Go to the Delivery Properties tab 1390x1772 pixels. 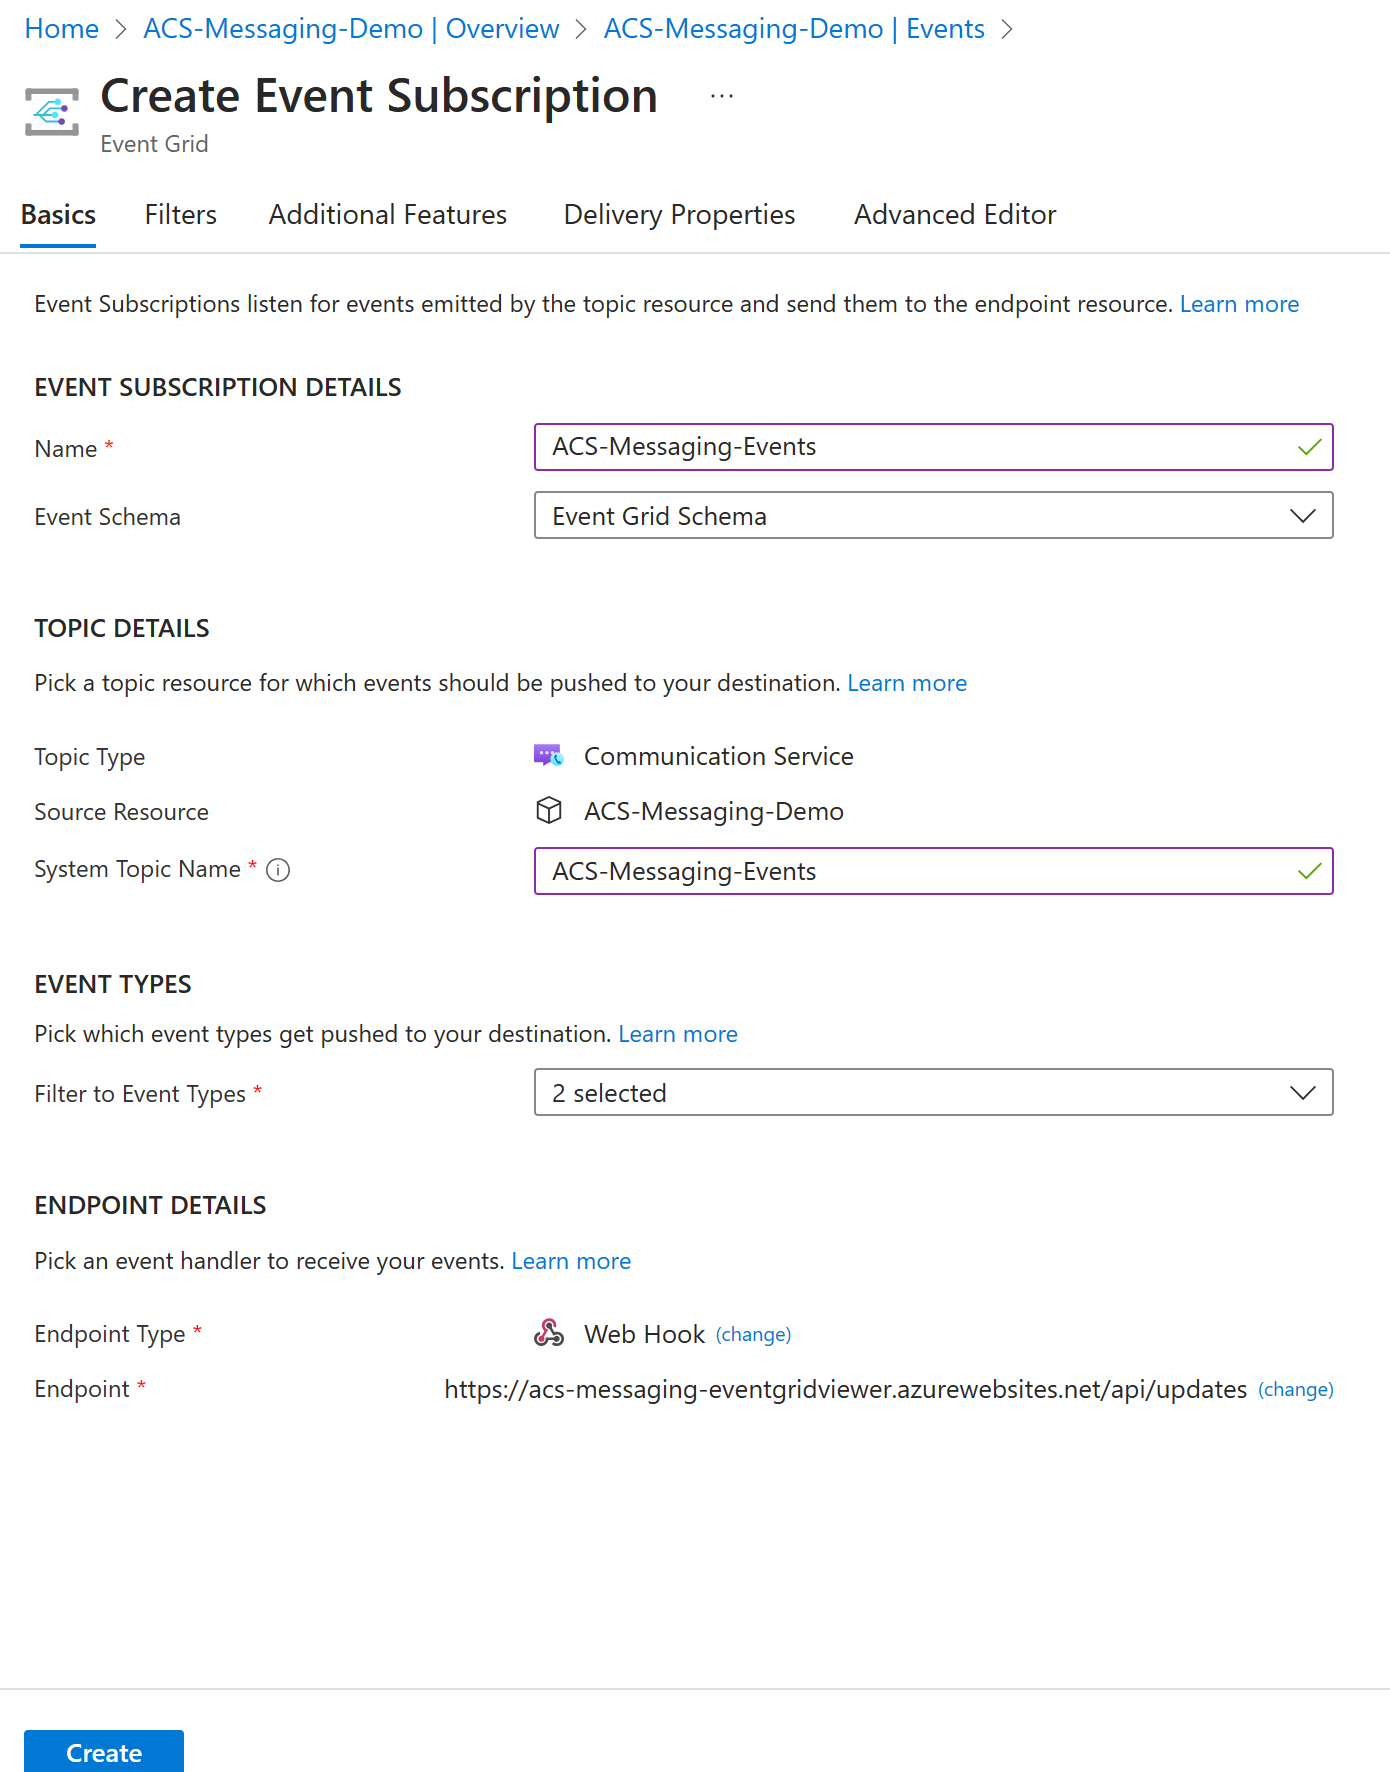click(x=679, y=215)
